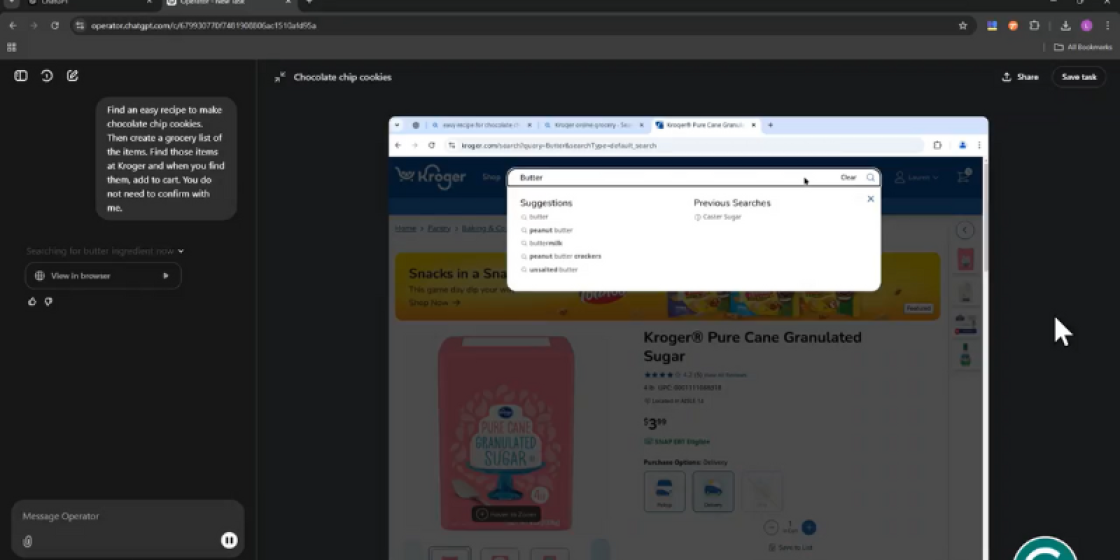The height and width of the screenshot is (560, 1120).
Task: Decrease sugar quantity with the minus button
Action: pos(771,528)
